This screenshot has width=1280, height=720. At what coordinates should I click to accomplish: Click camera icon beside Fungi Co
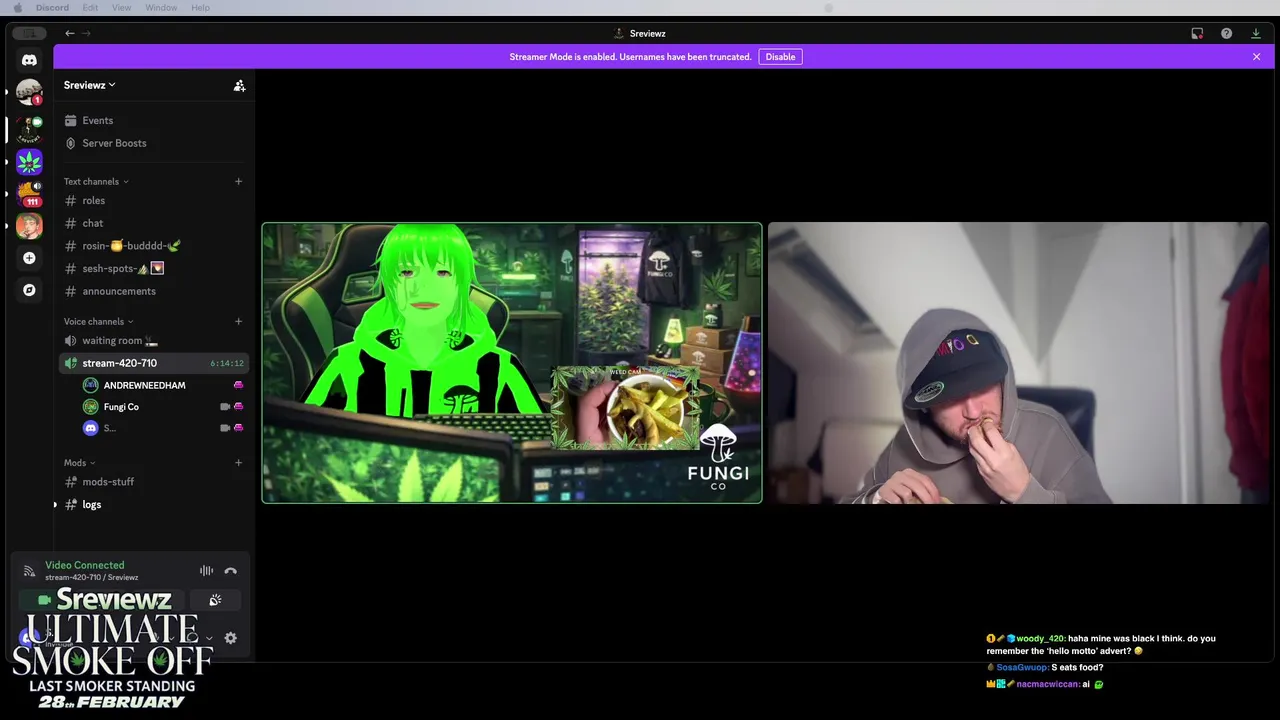pos(225,407)
